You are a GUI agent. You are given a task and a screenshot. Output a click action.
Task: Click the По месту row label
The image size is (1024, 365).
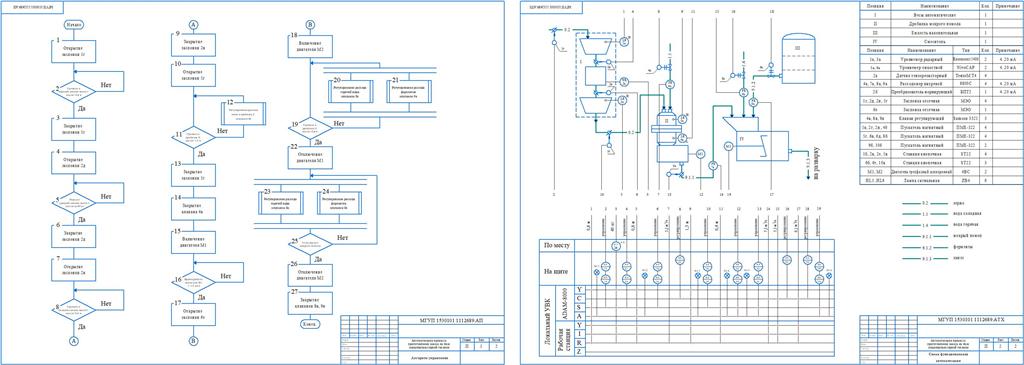[558, 246]
